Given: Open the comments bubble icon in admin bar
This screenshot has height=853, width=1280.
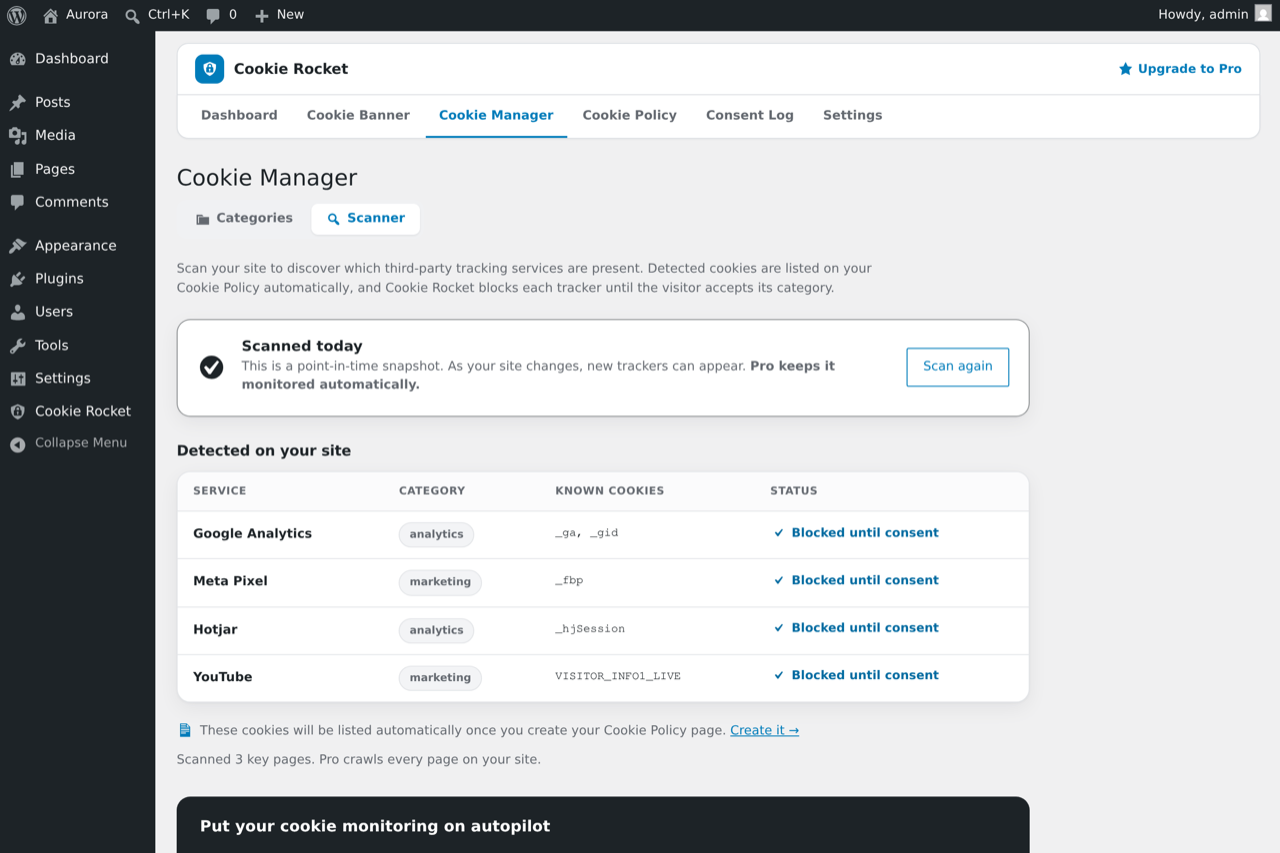Looking at the screenshot, I should [213, 15].
